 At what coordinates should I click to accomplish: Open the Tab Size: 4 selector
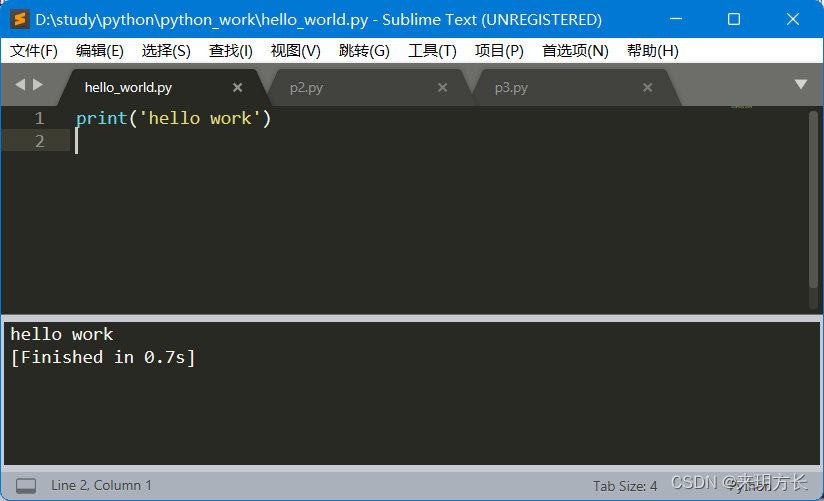pyautogui.click(x=625, y=486)
